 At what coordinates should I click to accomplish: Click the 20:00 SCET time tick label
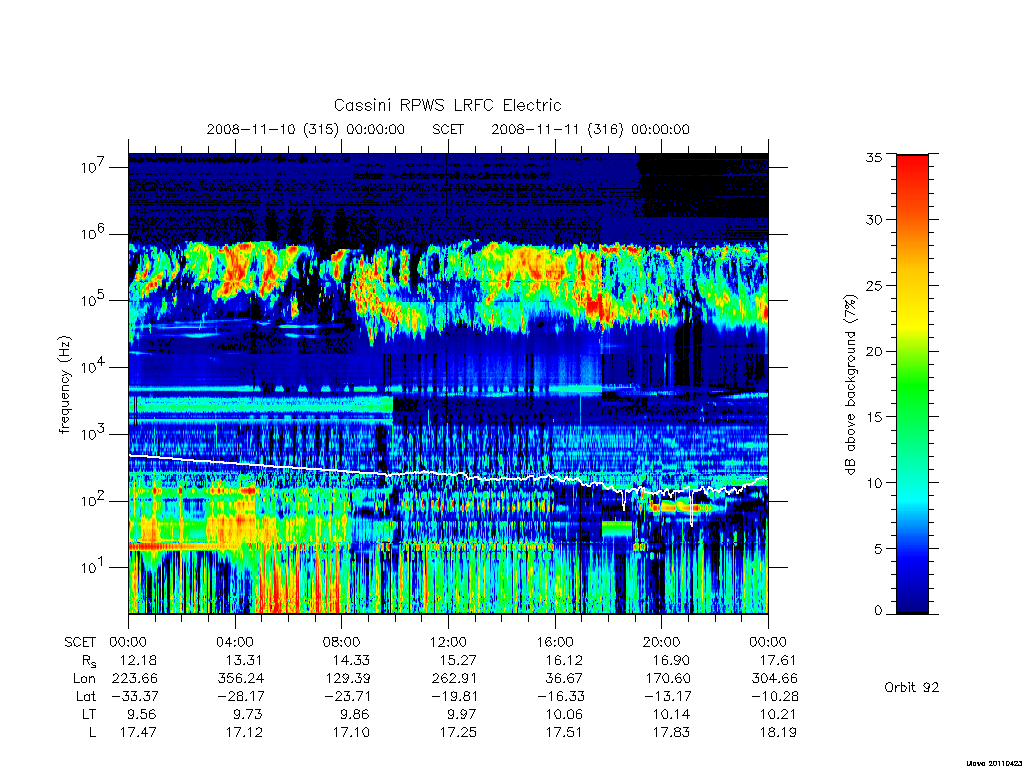662,642
